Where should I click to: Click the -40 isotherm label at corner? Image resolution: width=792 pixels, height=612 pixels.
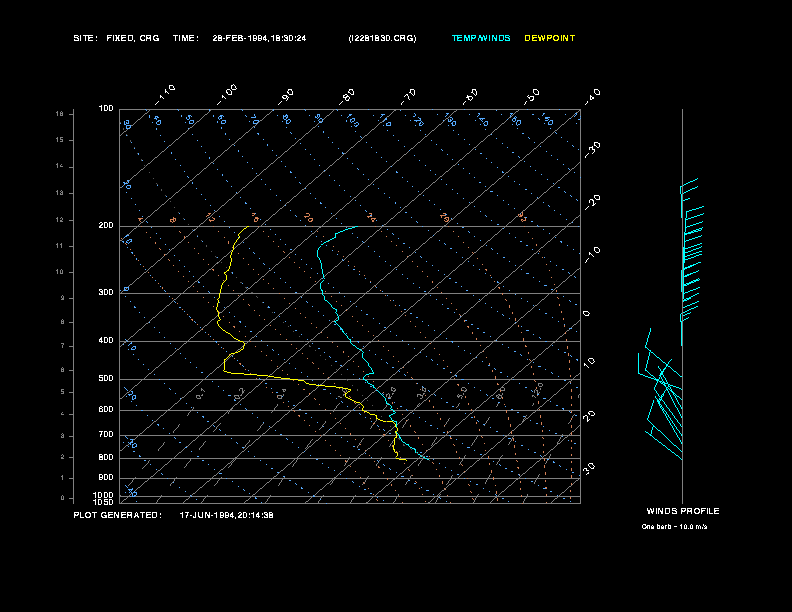[592, 97]
